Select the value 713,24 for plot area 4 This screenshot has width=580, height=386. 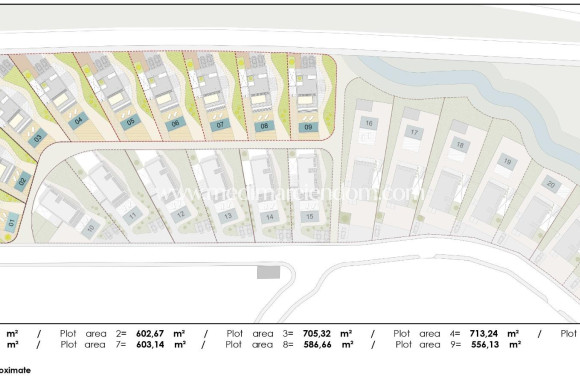coord(484,334)
